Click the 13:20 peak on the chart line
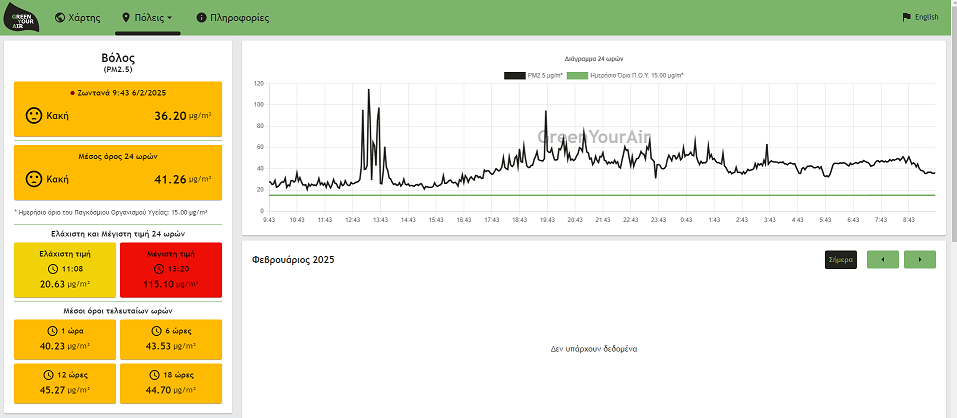 369,90
